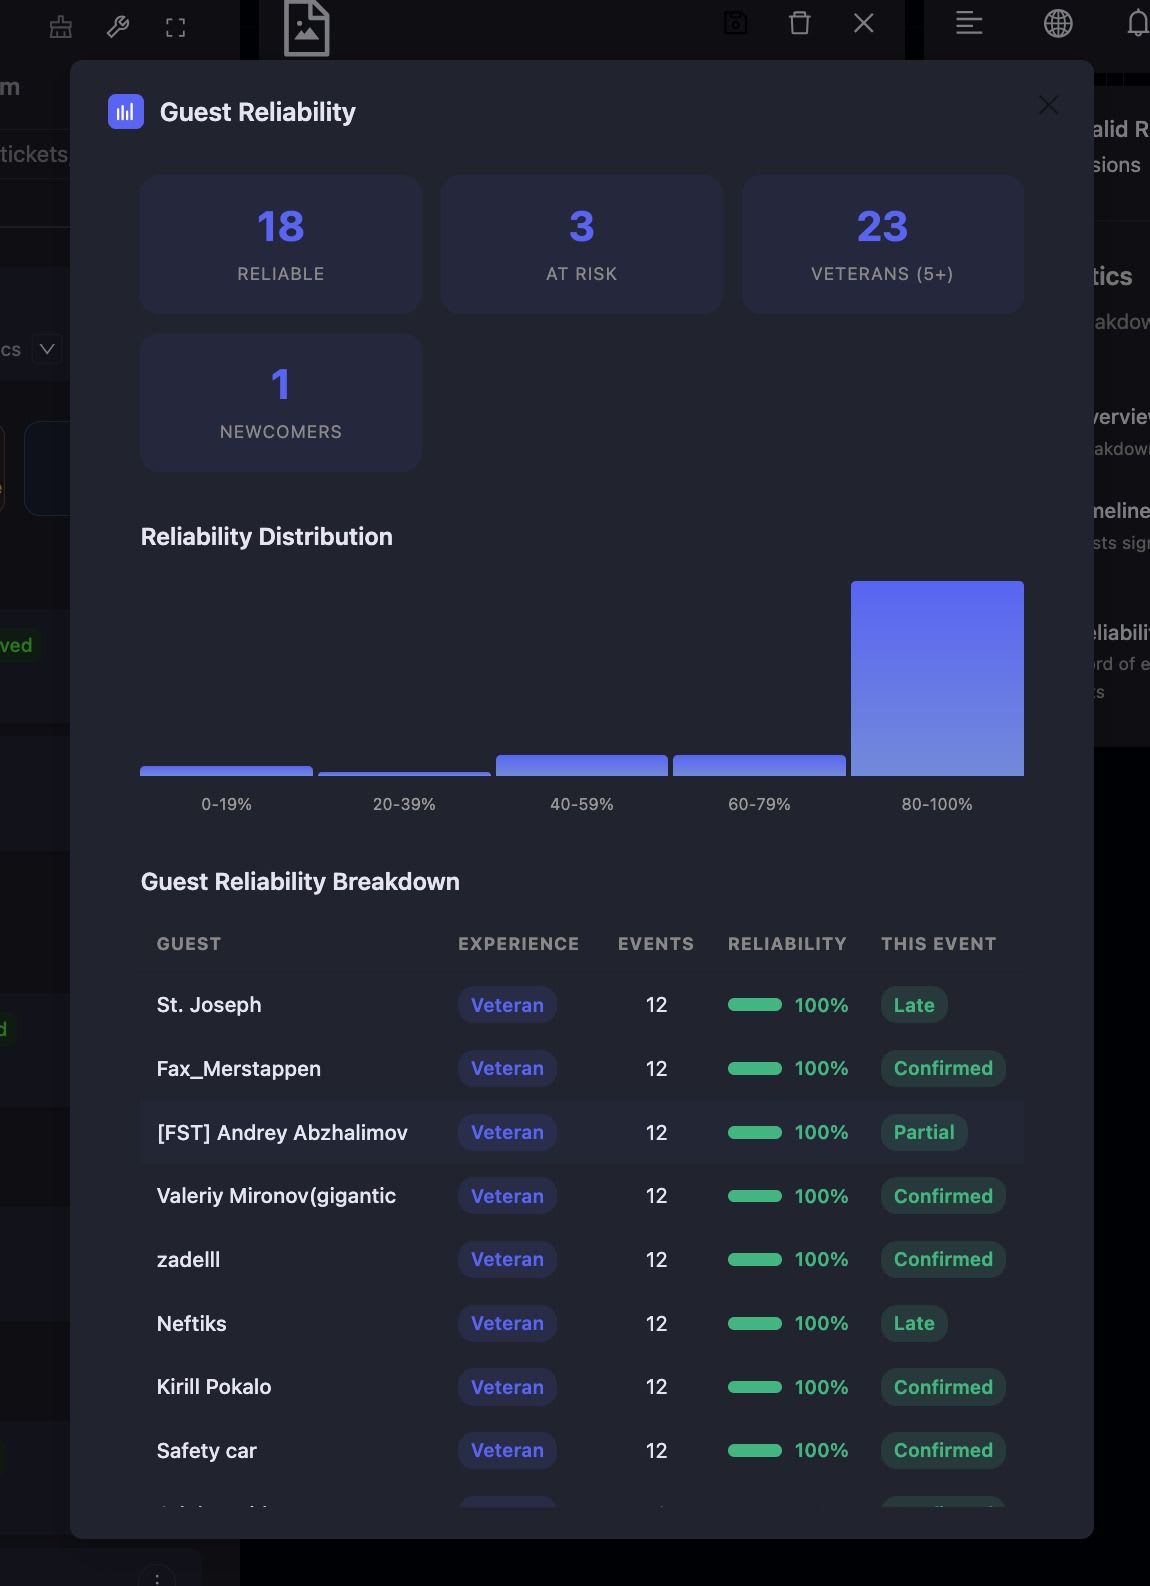Click the image file icon
Viewport: 1150px width, 1586px height.
click(x=306, y=28)
